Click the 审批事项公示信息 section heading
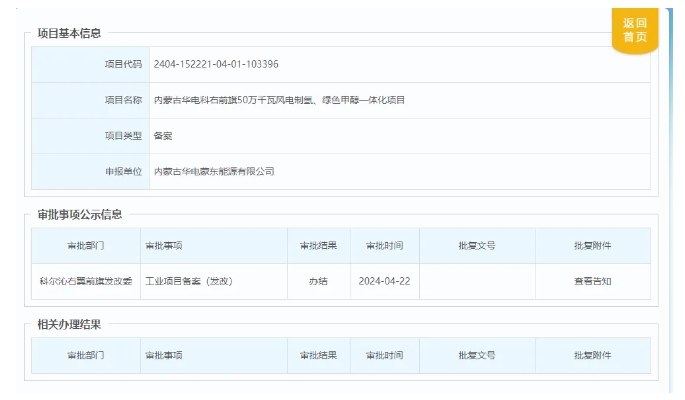This screenshot has height=400, width=685. click(x=80, y=214)
